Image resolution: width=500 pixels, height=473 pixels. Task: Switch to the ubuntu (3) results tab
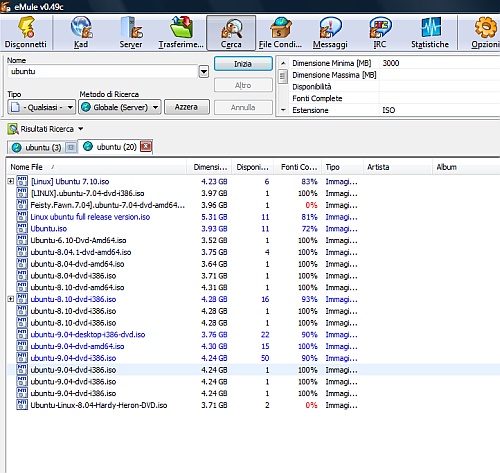pyautogui.click(x=42, y=147)
